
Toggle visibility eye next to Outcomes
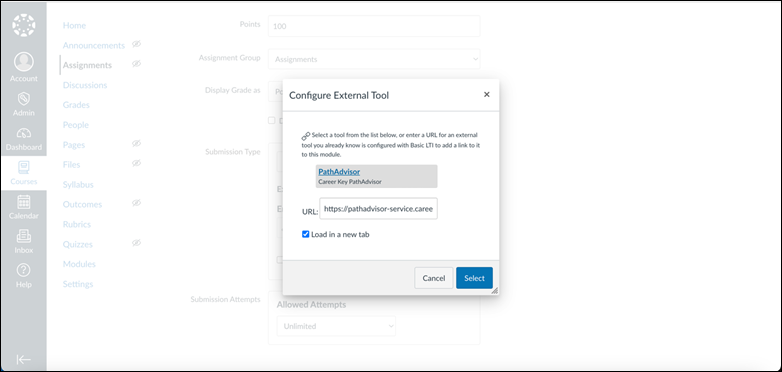(137, 203)
